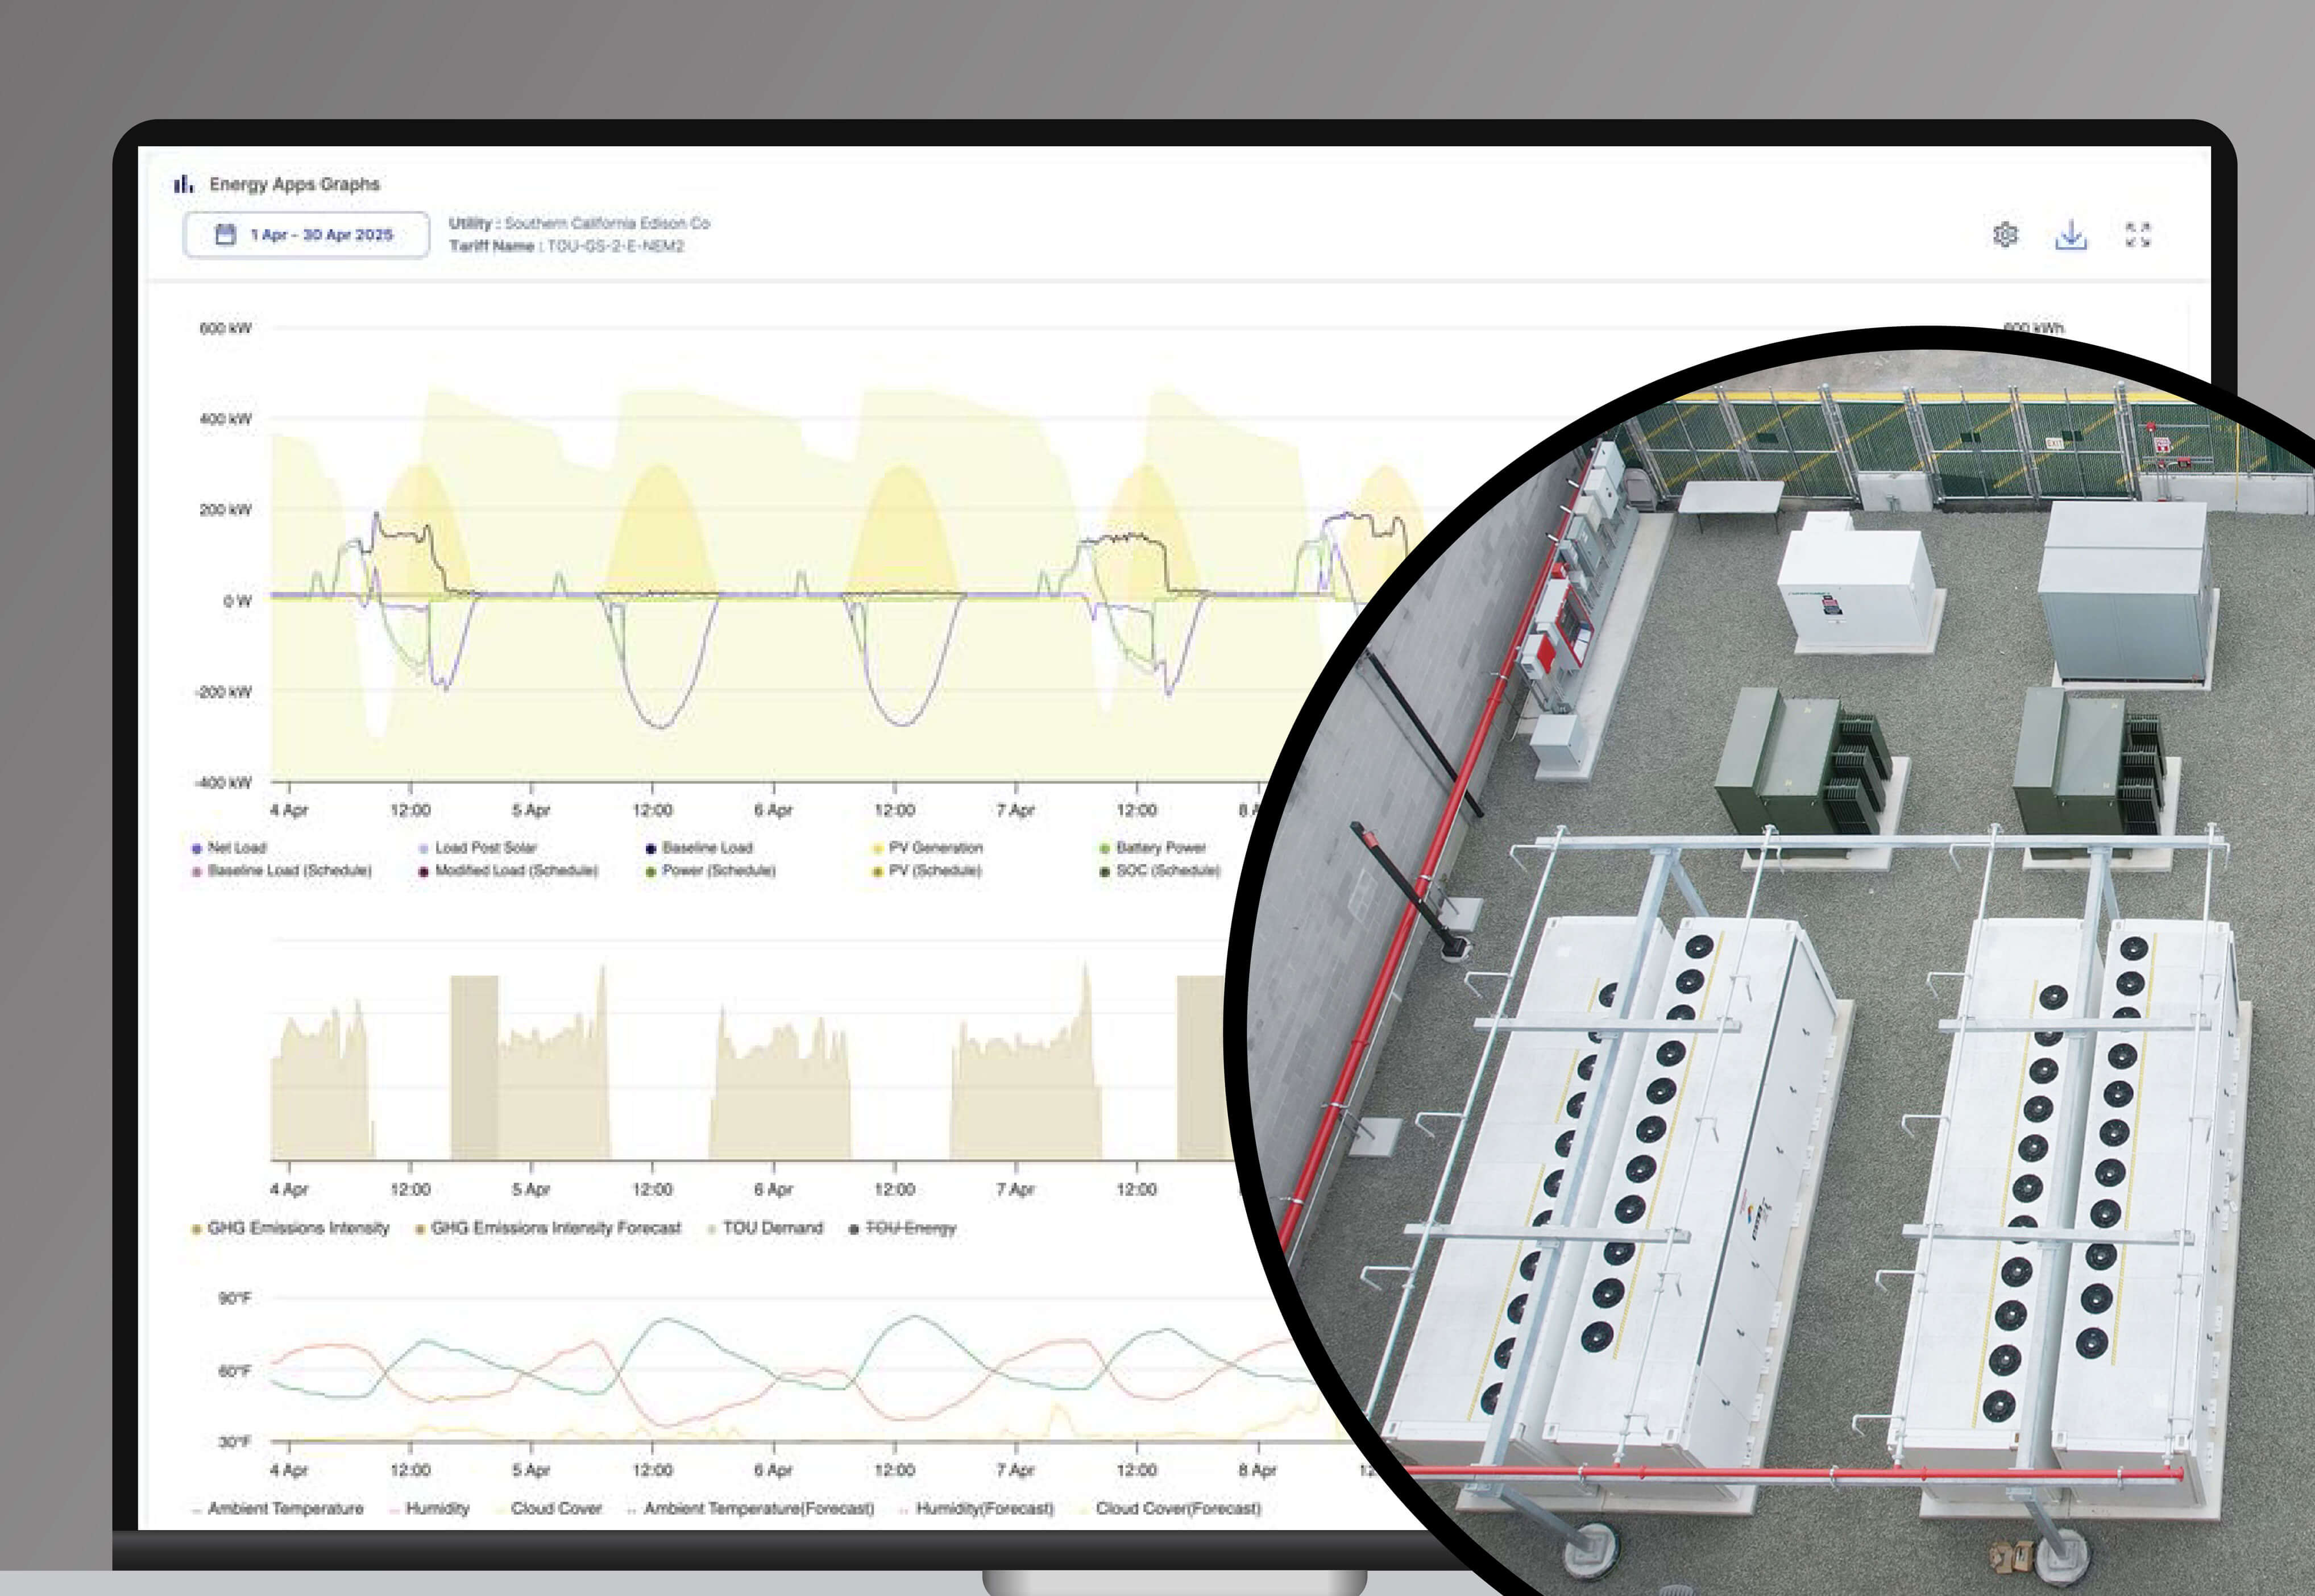Toggle the SOC (Schedule) legend item

tap(1160, 871)
